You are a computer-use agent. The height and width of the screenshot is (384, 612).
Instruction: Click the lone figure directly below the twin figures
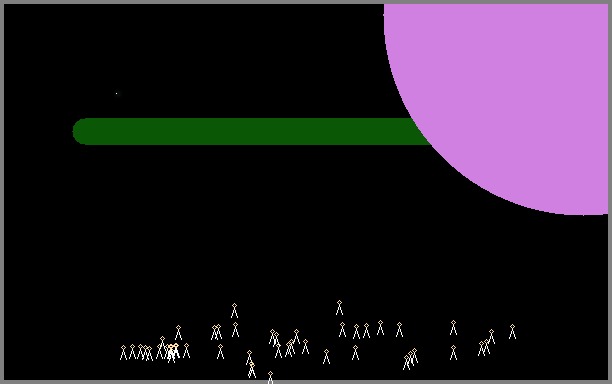220,352
